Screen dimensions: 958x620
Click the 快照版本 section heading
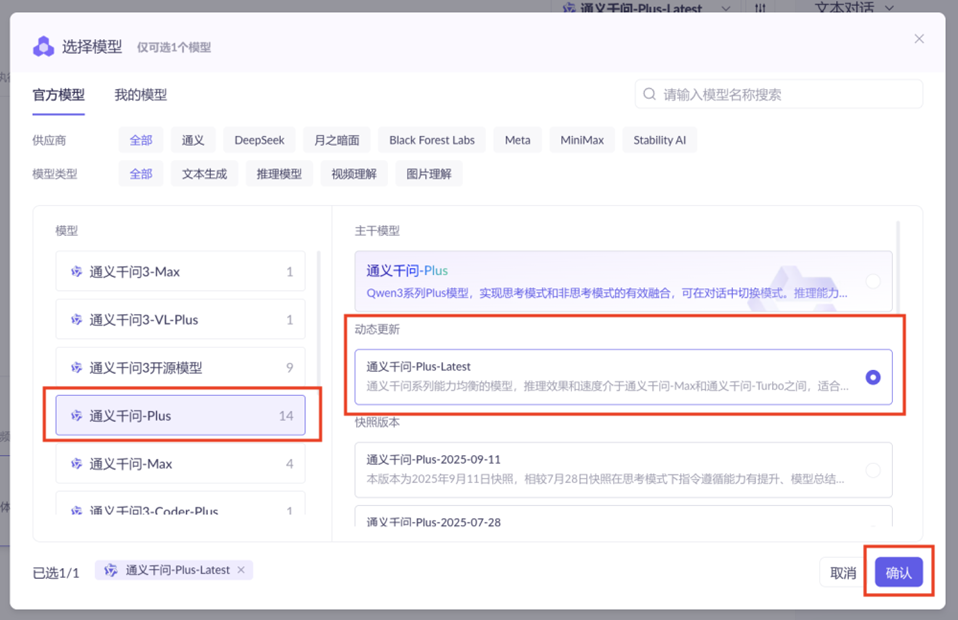coord(377,422)
